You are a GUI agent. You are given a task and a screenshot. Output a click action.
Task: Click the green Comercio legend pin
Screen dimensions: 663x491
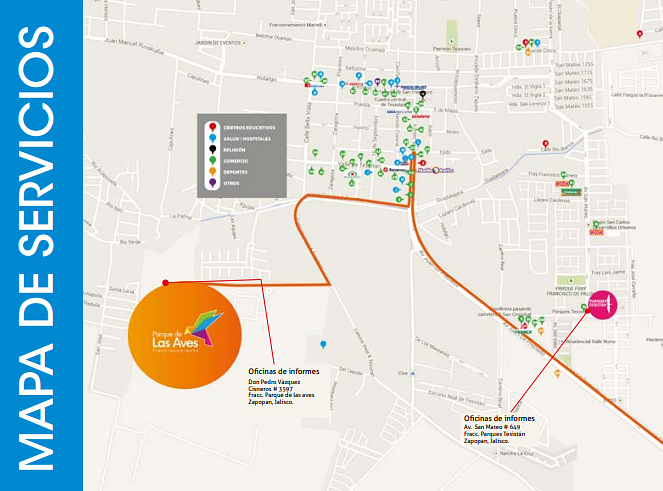(211, 161)
